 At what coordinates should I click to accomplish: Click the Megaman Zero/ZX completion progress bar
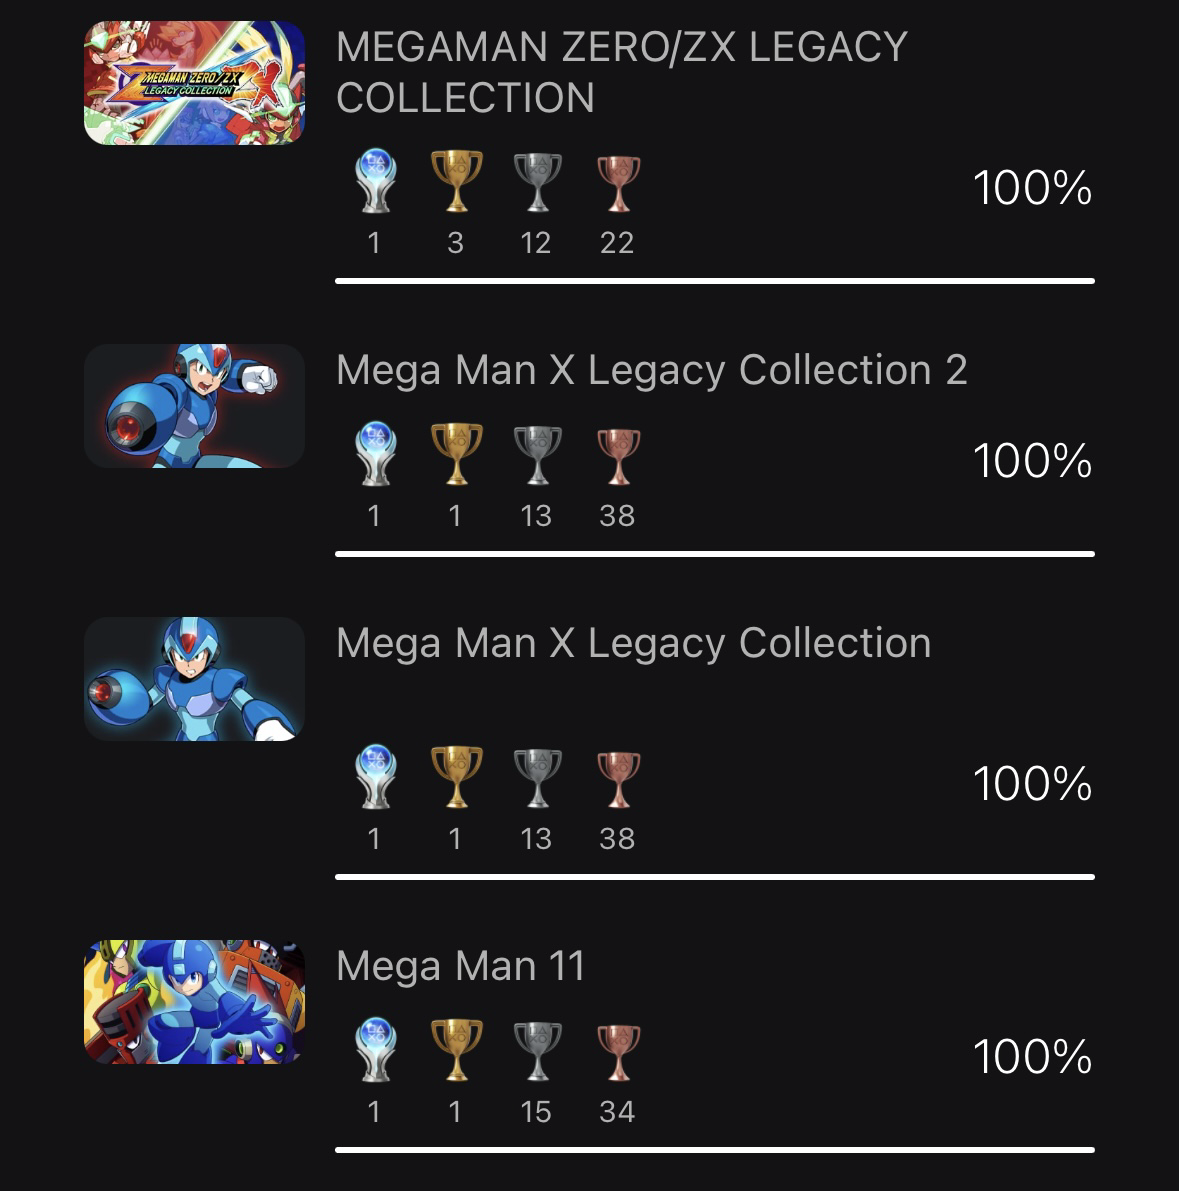[715, 281]
